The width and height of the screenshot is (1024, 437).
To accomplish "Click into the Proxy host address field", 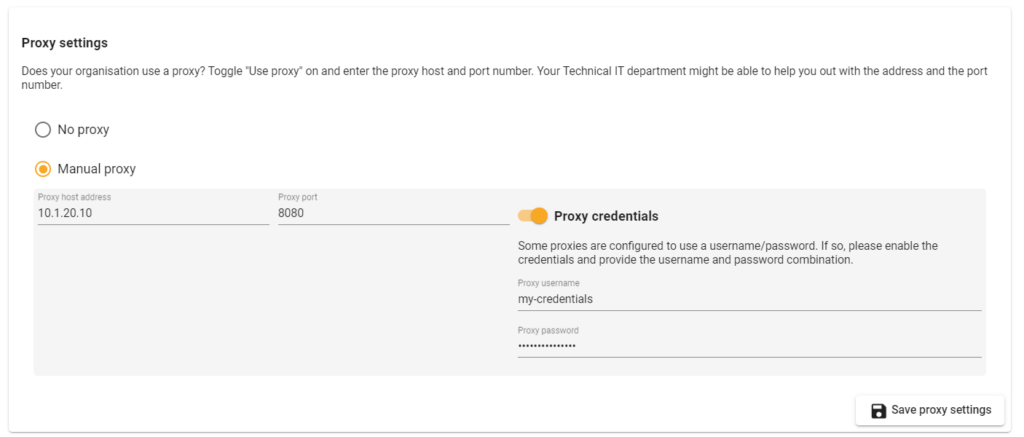I will 153,213.
